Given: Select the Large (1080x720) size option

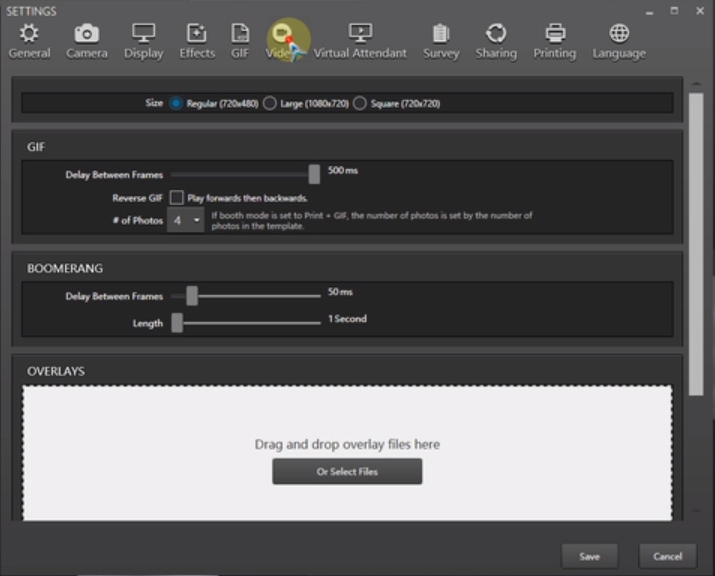Looking at the screenshot, I should (x=270, y=103).
